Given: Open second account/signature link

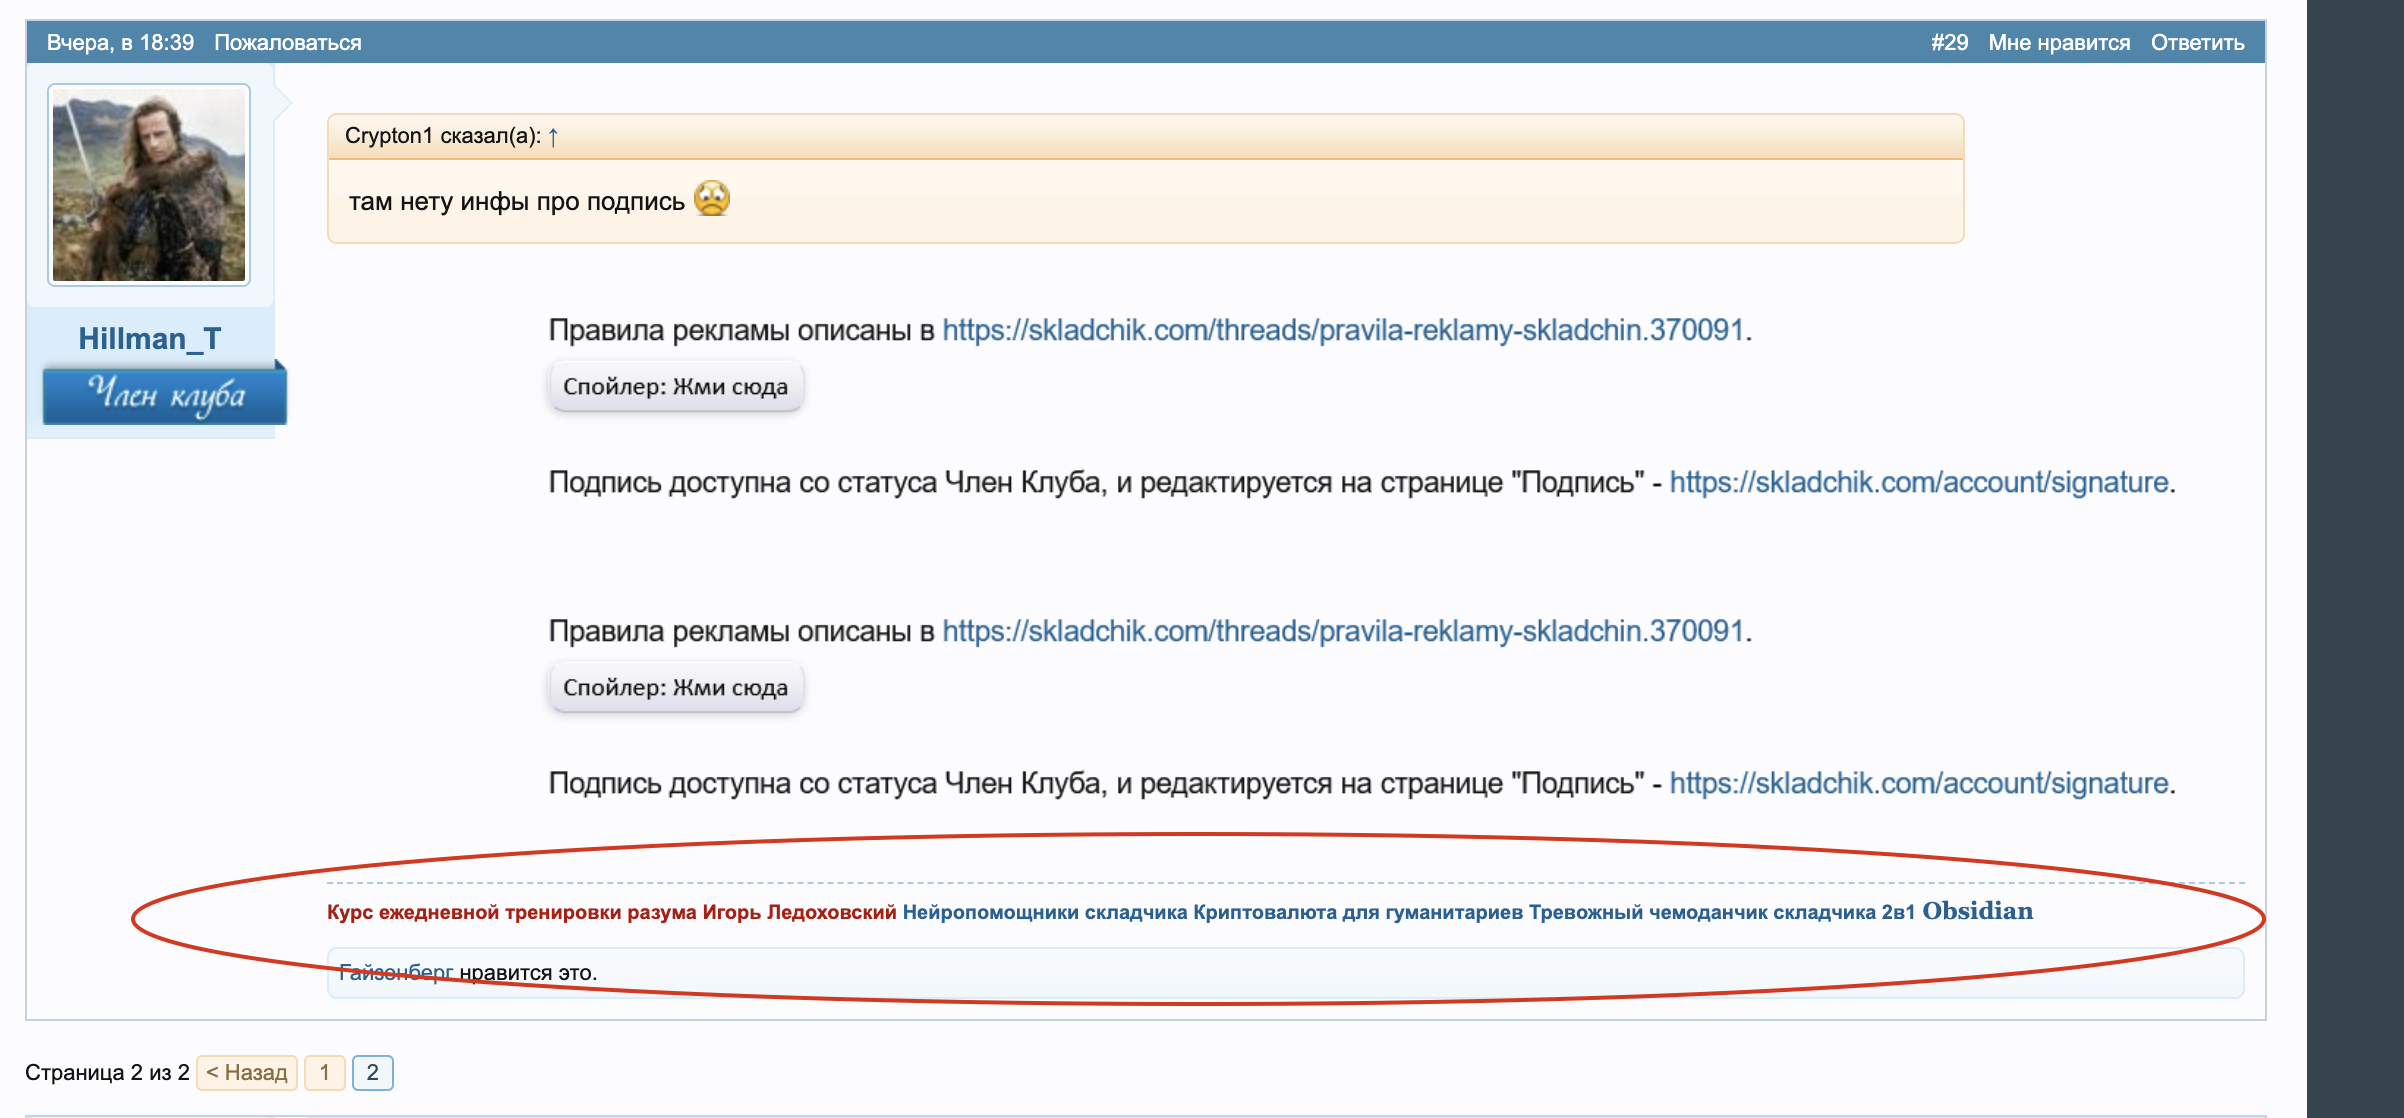Looking at the screenshot, I should click(x=1918, y=783).
